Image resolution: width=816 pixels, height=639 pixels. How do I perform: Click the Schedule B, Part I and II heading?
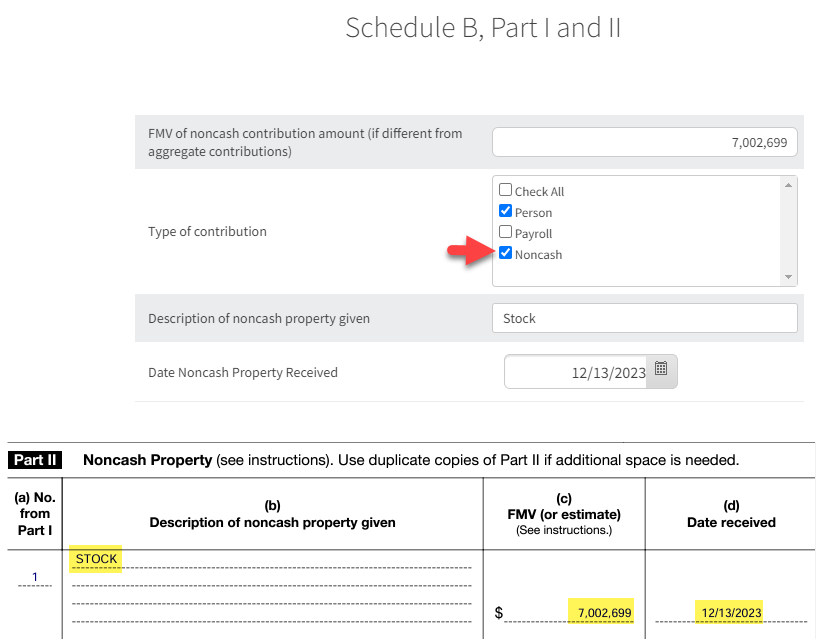[483, 28]
